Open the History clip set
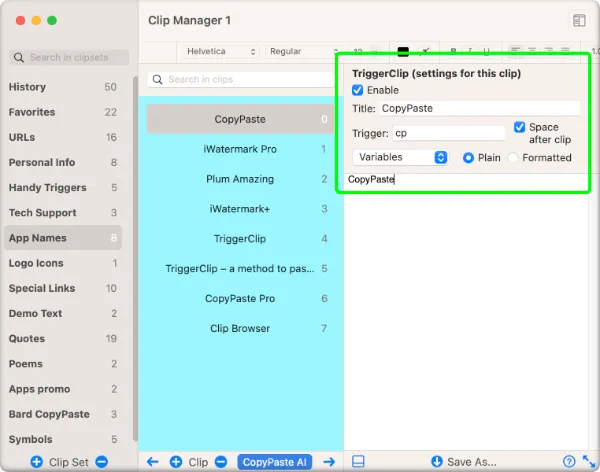Screen dimensions: 600x472 pos(63,87)
